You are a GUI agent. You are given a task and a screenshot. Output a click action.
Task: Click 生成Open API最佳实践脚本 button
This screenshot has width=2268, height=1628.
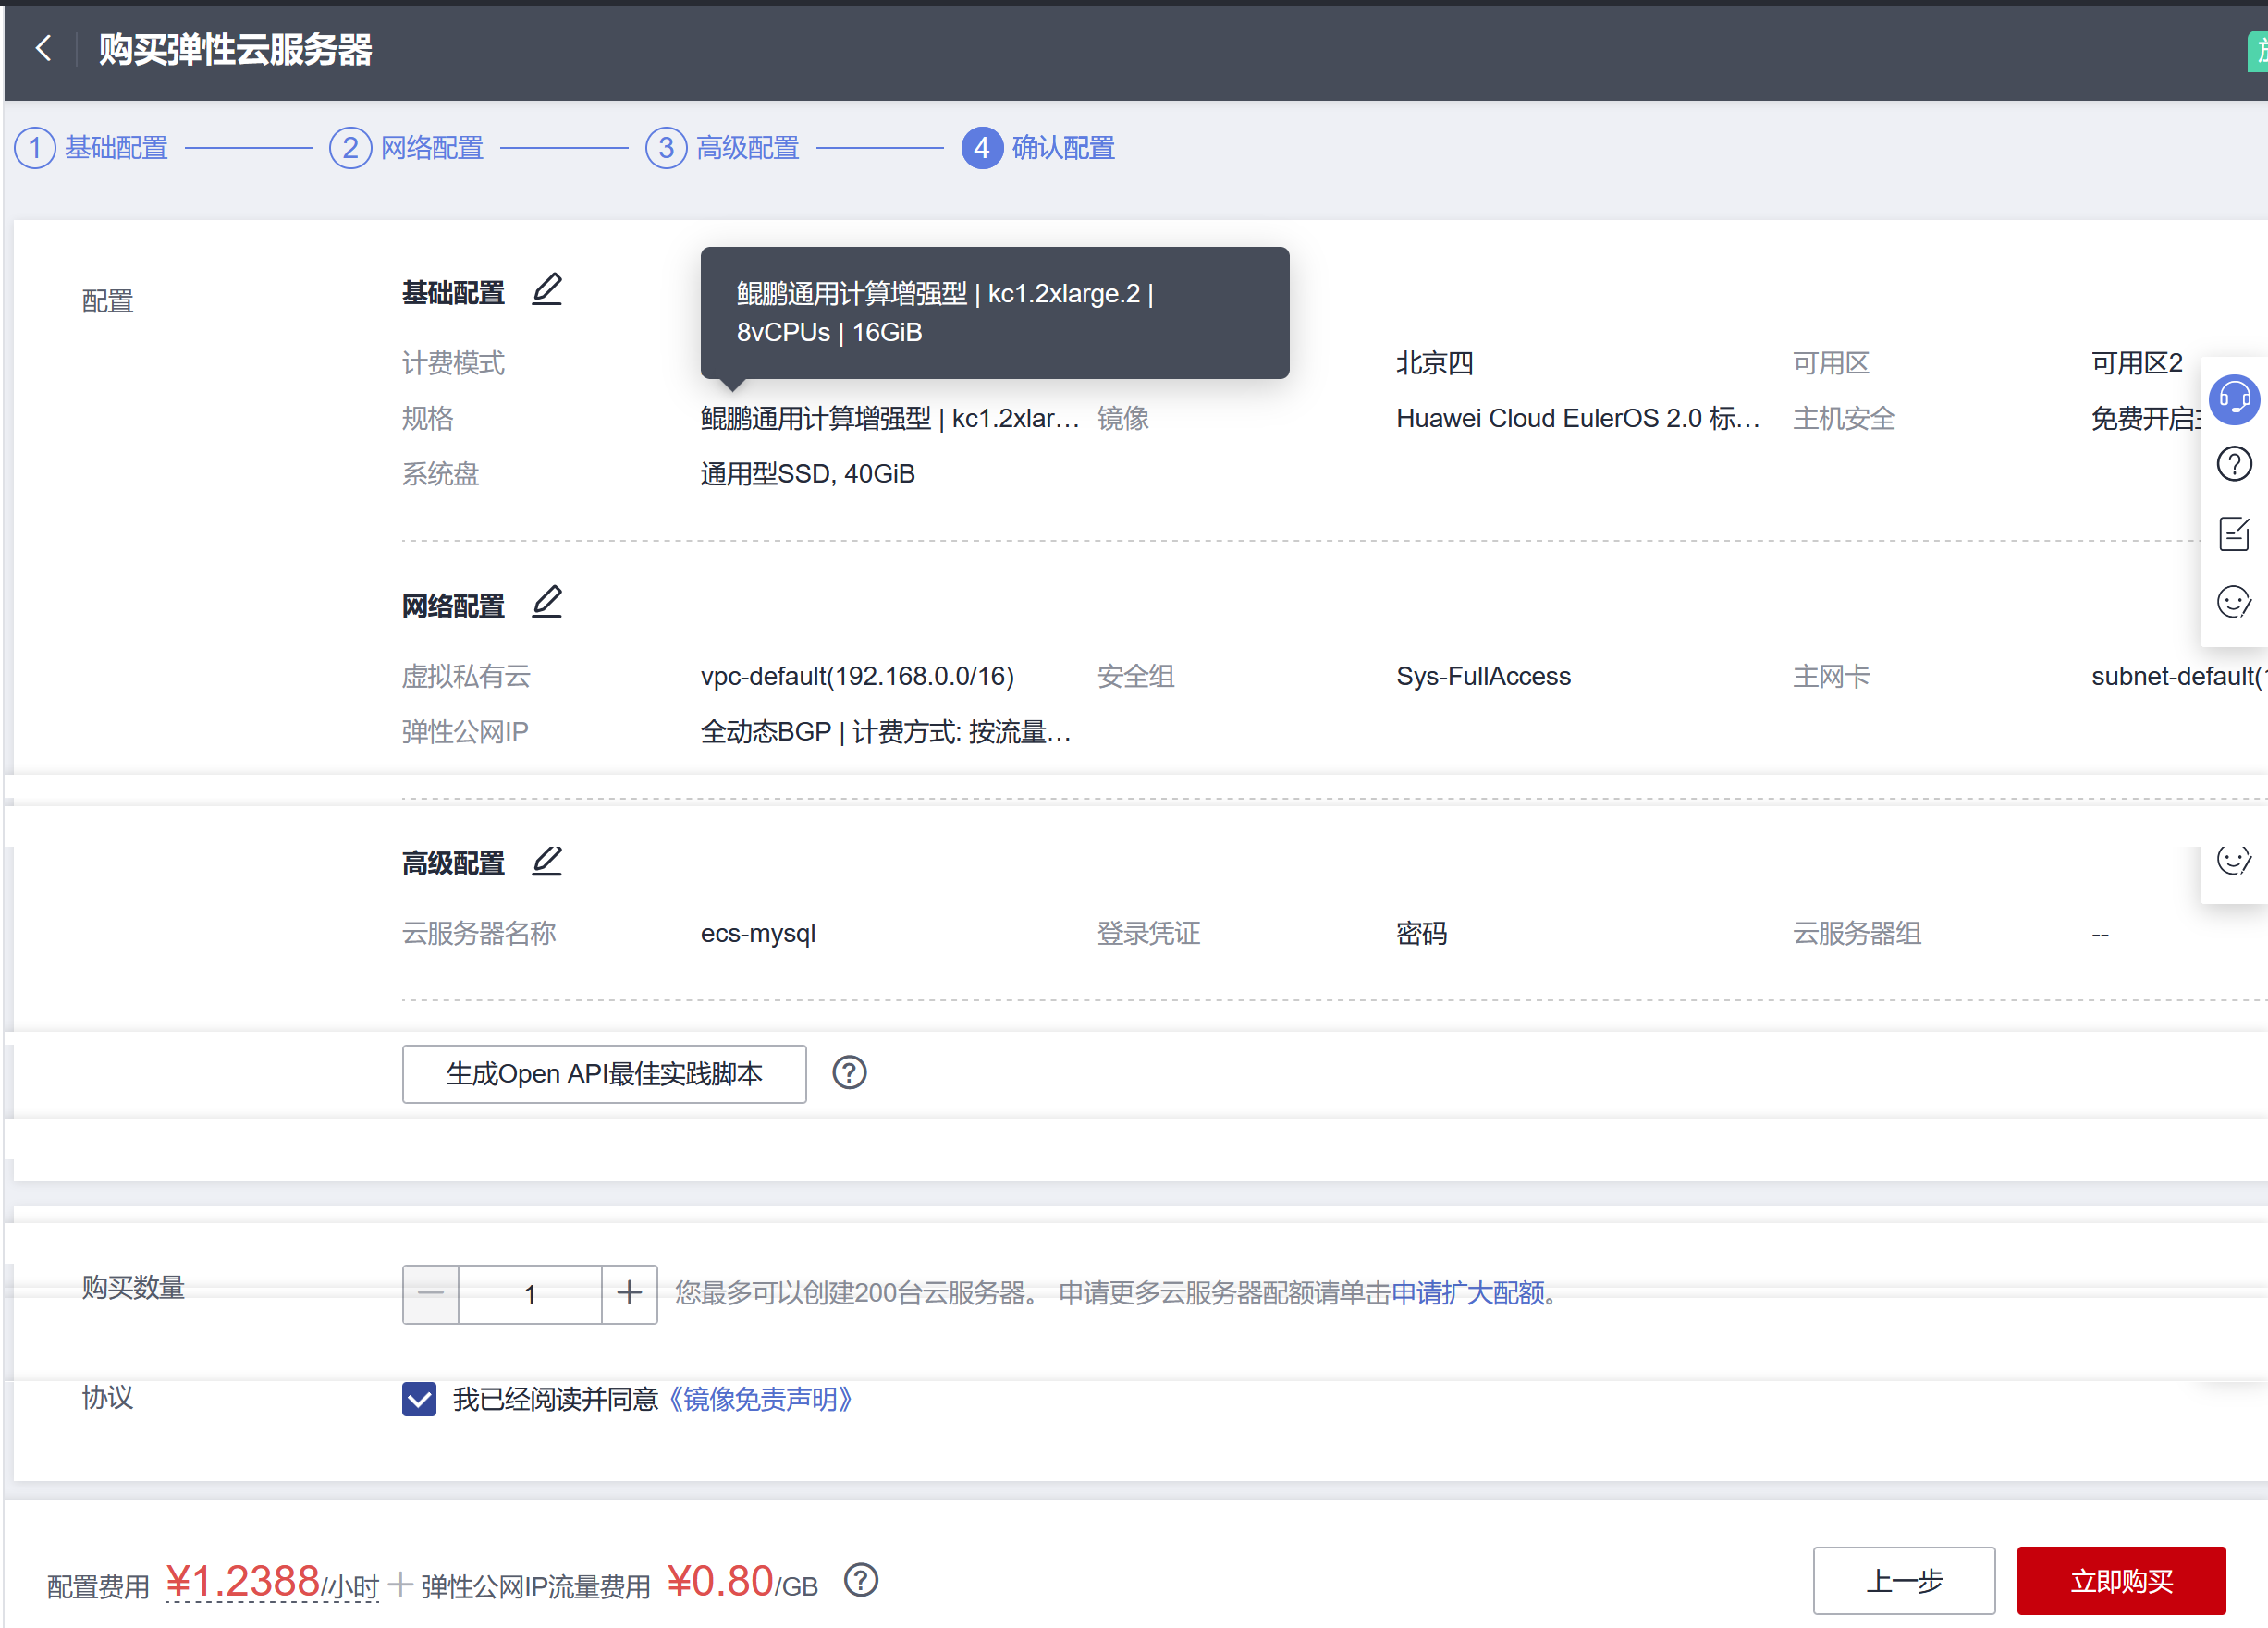point(604,1074)
